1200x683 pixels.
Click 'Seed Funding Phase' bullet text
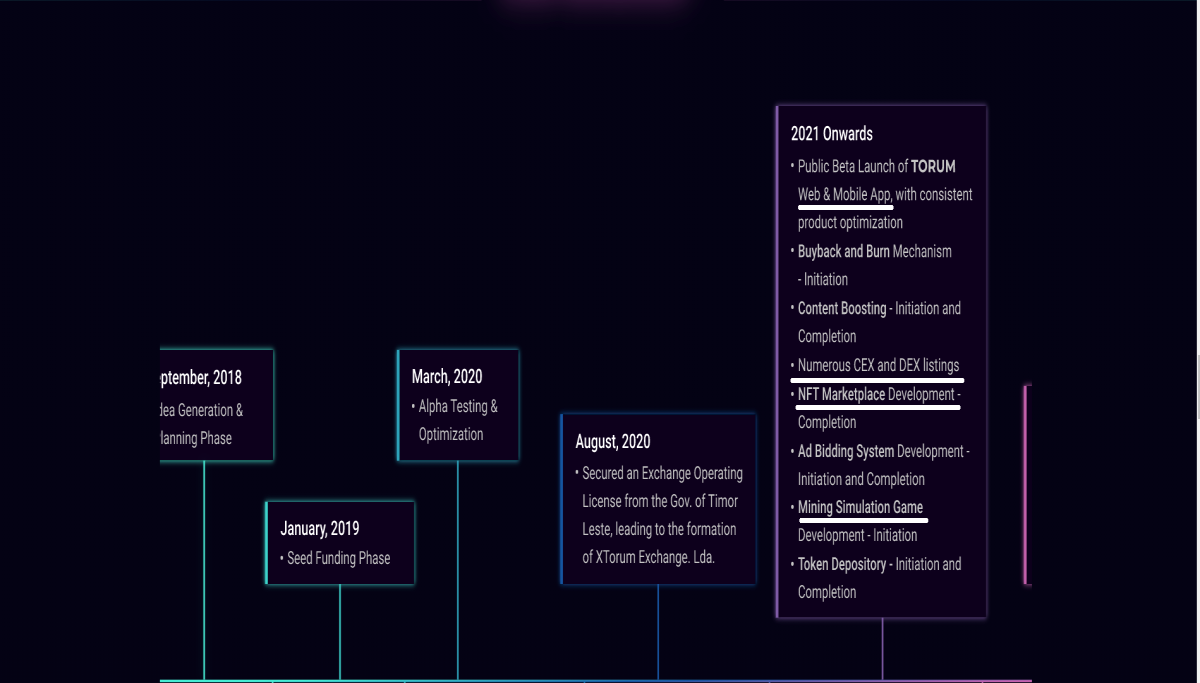coord(338,558)
